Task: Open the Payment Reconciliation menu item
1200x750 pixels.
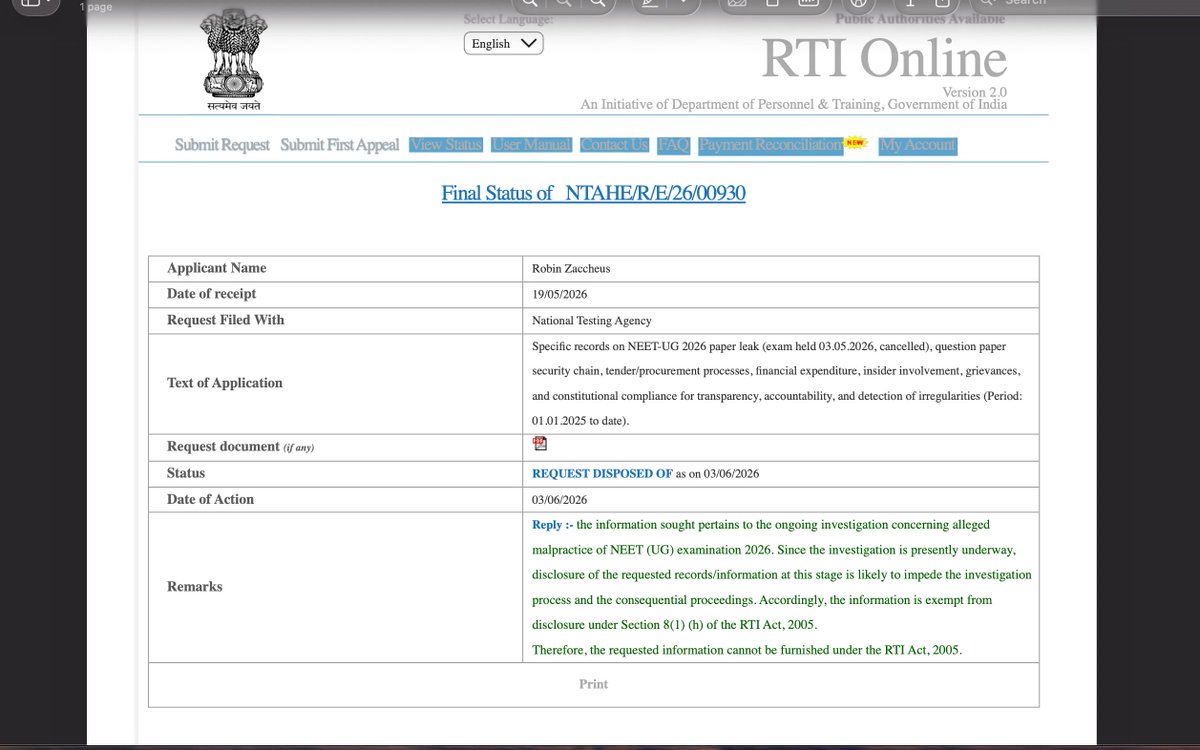Action: click(771, 145)
